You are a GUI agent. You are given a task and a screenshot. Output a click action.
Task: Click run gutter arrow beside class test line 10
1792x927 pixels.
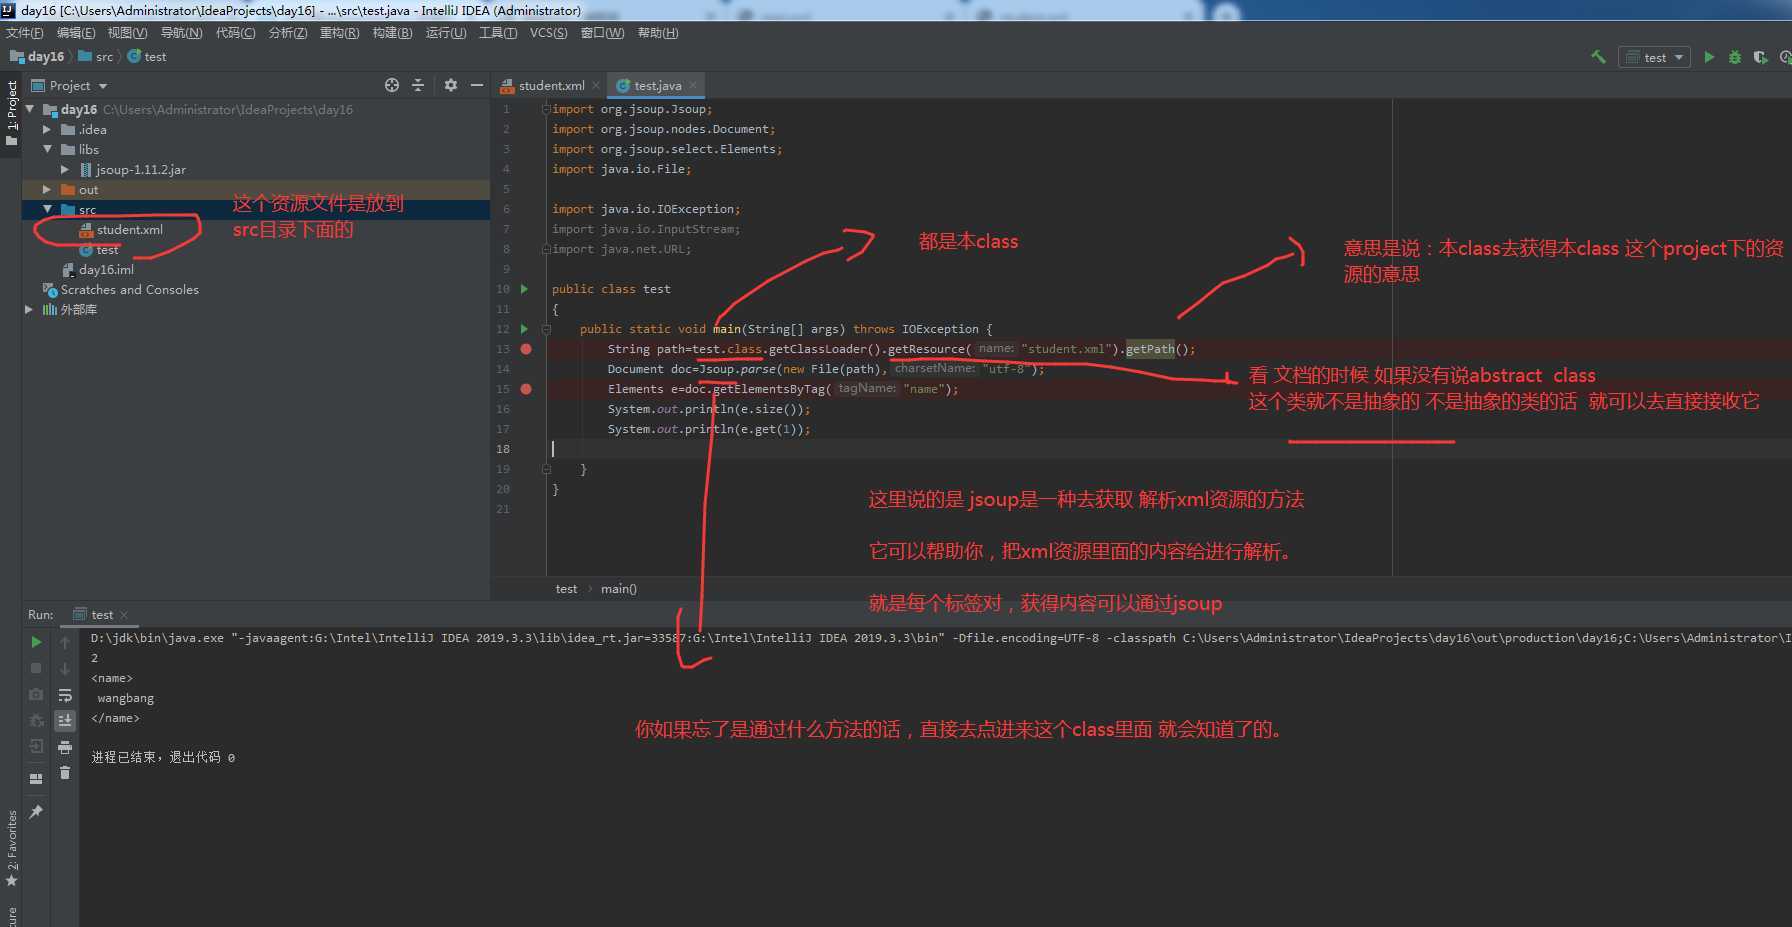tap(524, 289)
